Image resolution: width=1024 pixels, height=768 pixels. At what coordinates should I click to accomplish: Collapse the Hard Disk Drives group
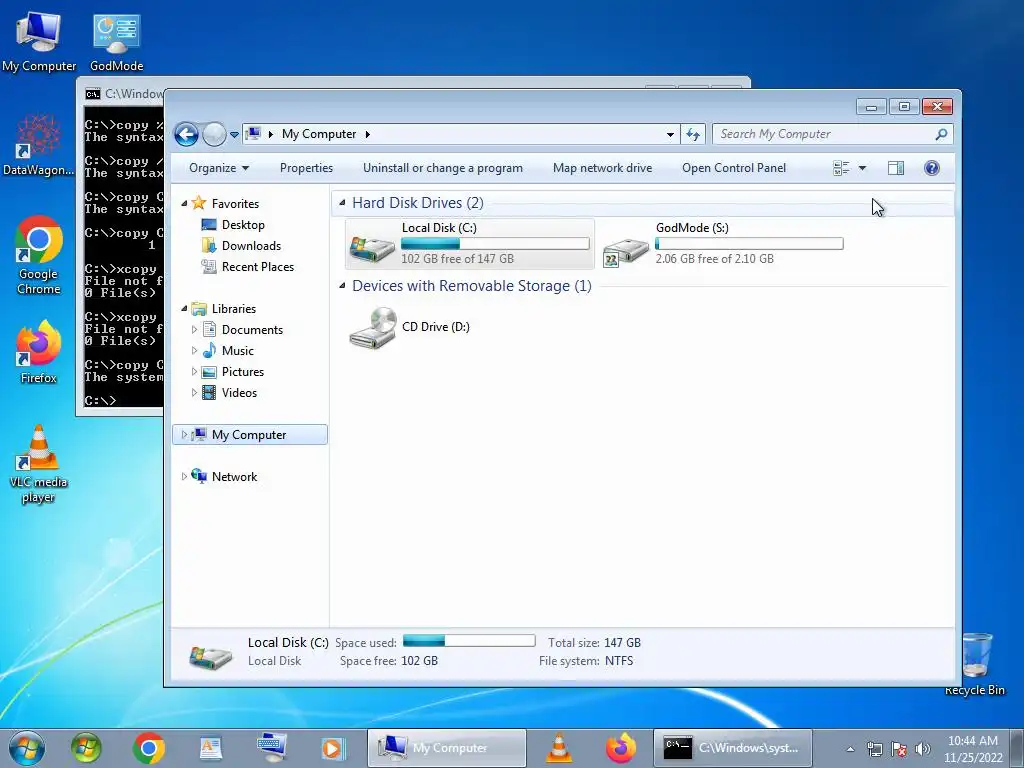tap(342, 203)
